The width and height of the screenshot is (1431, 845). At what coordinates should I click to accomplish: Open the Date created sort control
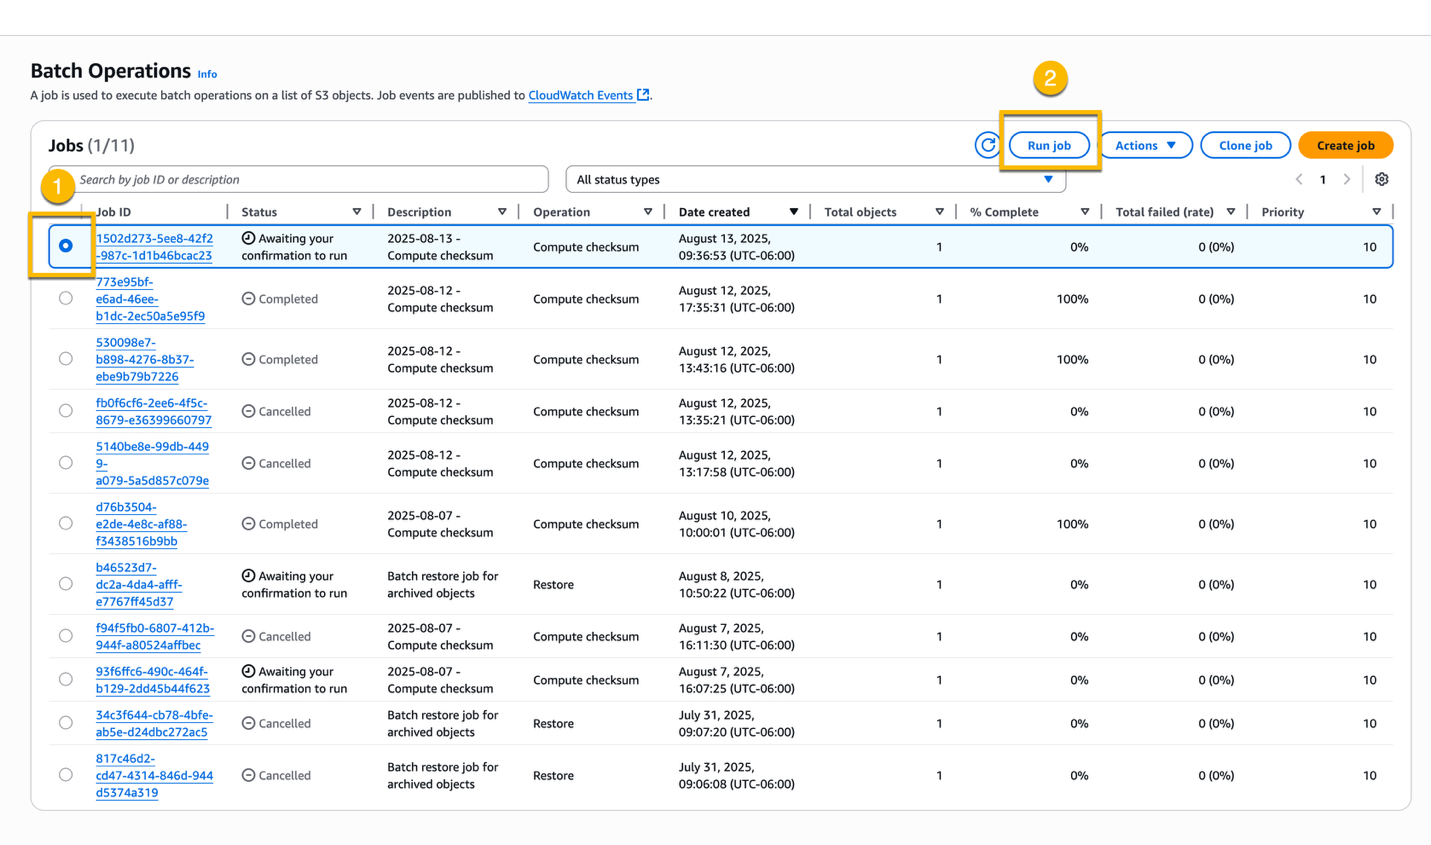point(794,211)
